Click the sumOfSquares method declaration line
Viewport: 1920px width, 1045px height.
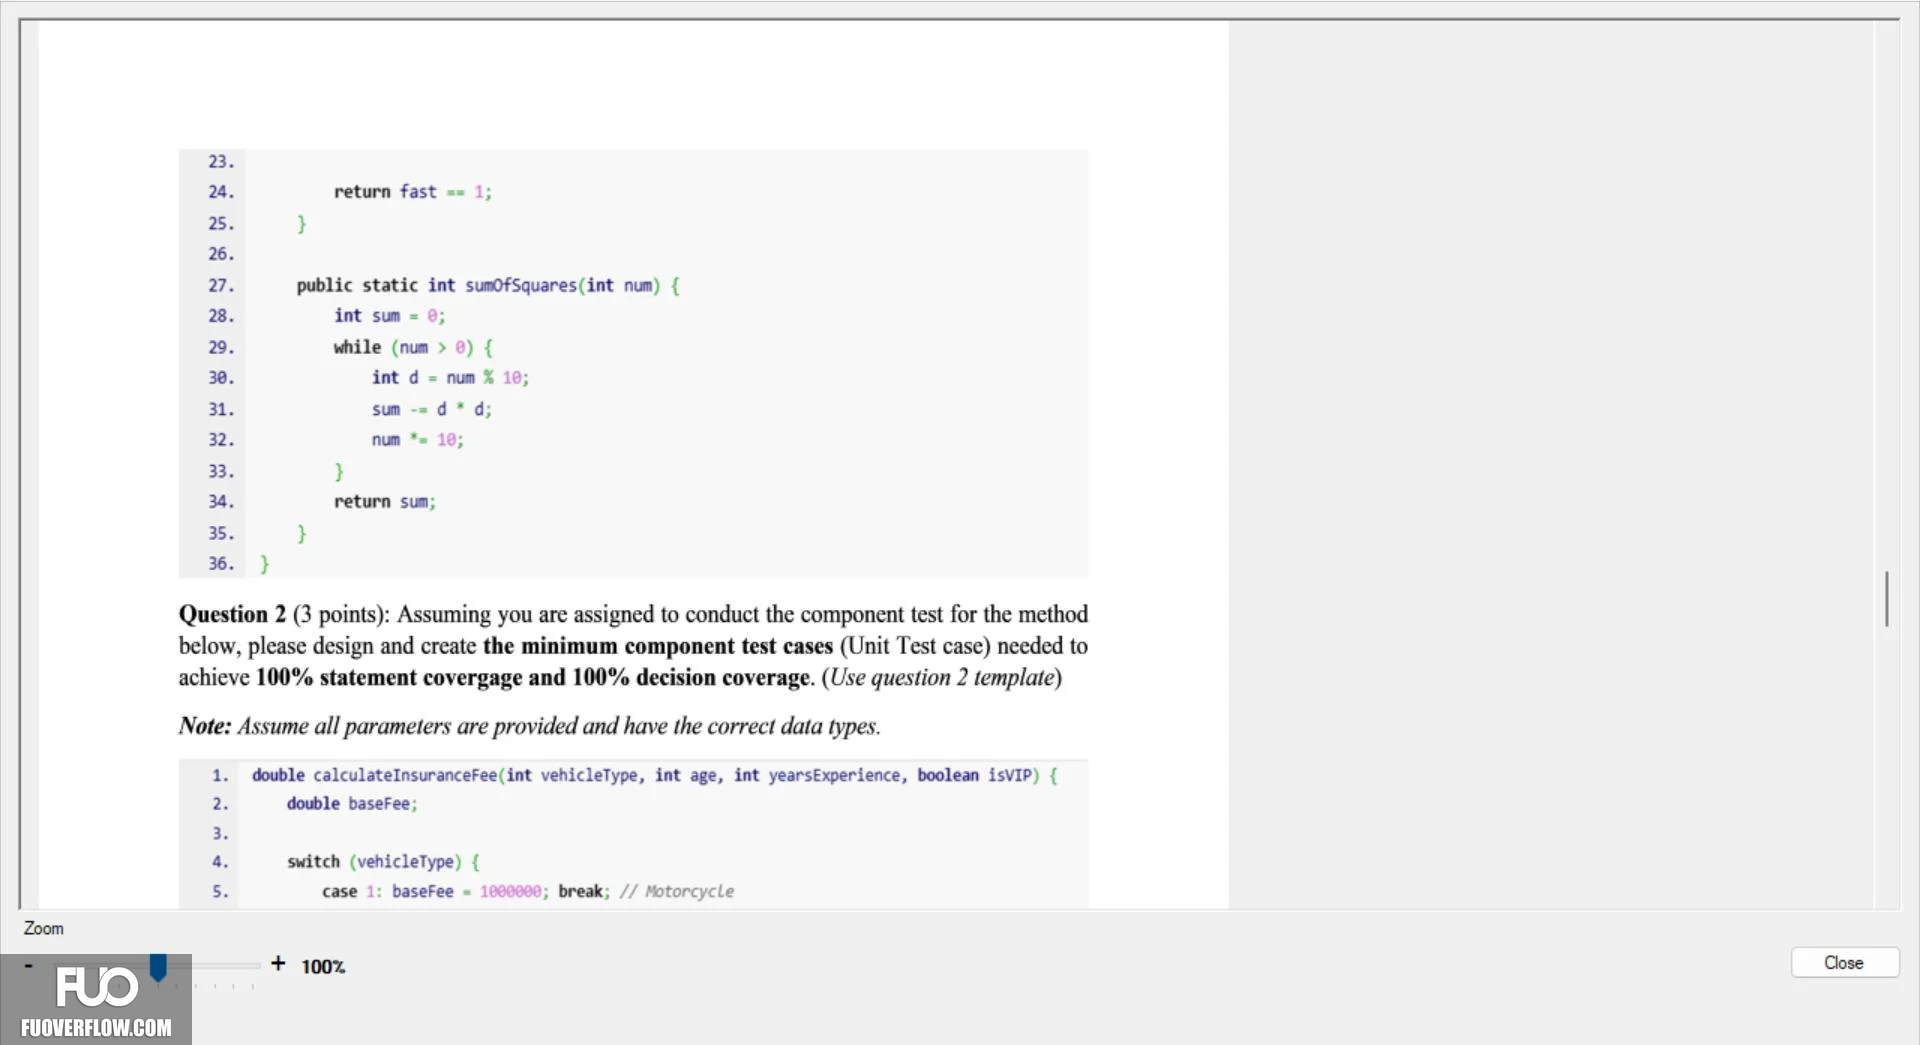point(488,285)
